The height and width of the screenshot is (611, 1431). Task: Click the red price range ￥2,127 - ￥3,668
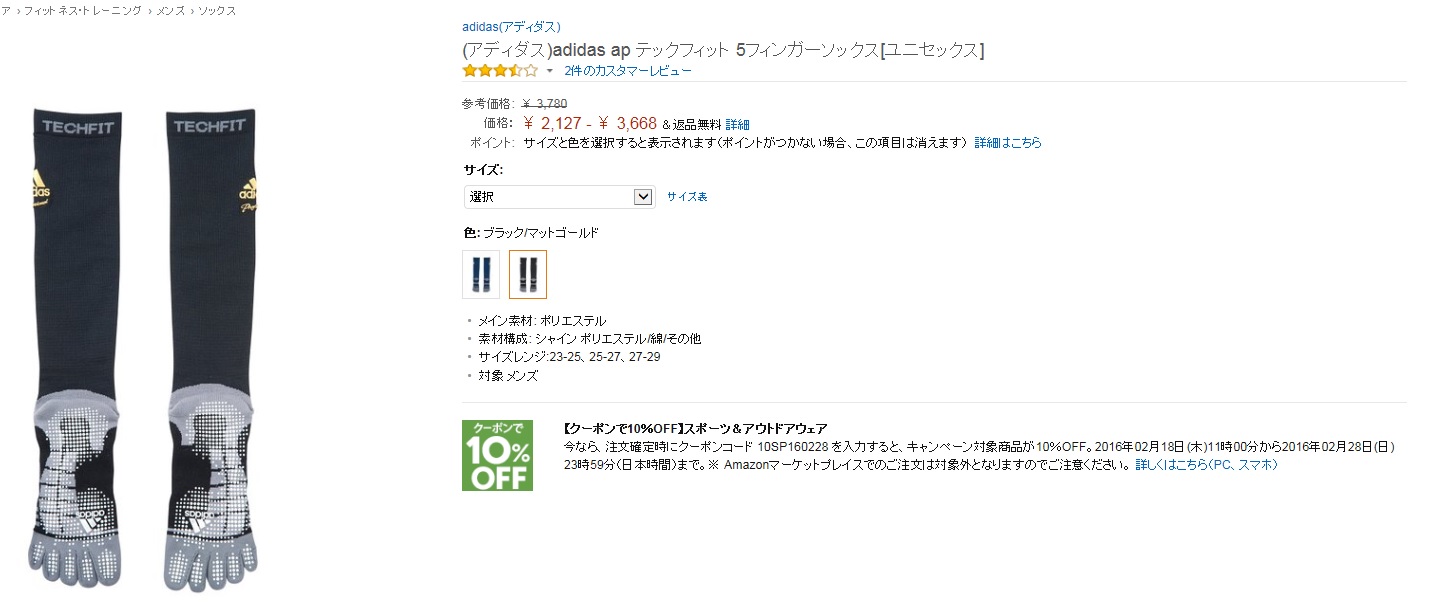(590, 124)
